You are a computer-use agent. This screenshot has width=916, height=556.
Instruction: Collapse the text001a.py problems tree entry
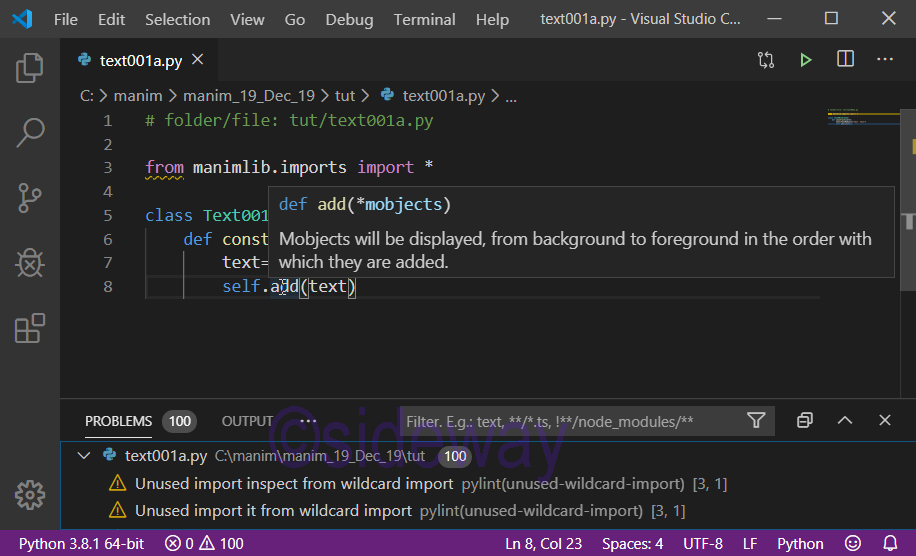[85, 456]
